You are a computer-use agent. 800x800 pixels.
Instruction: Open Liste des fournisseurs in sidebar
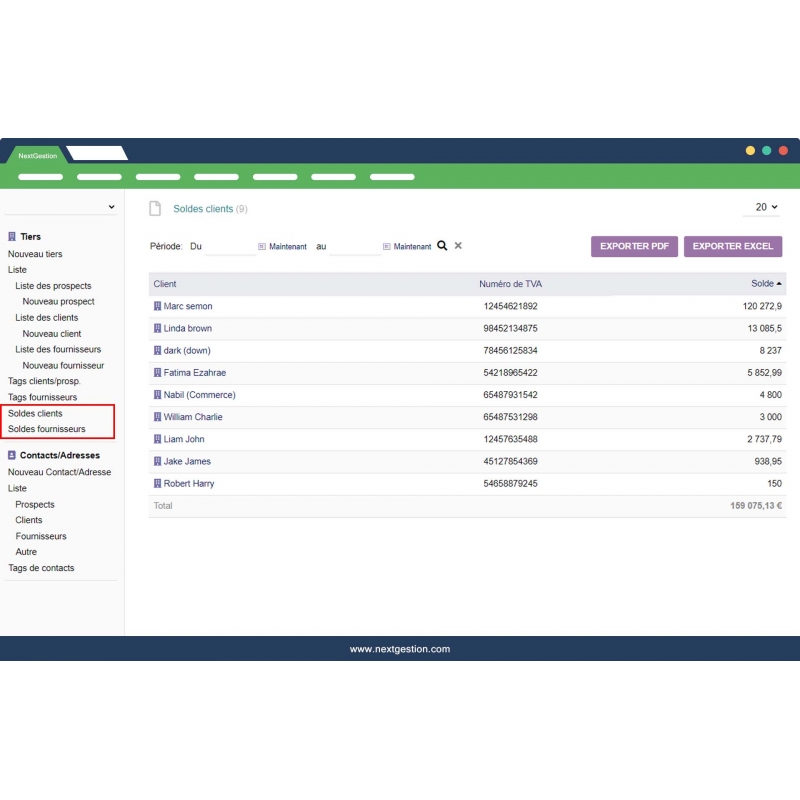point(58,349)
